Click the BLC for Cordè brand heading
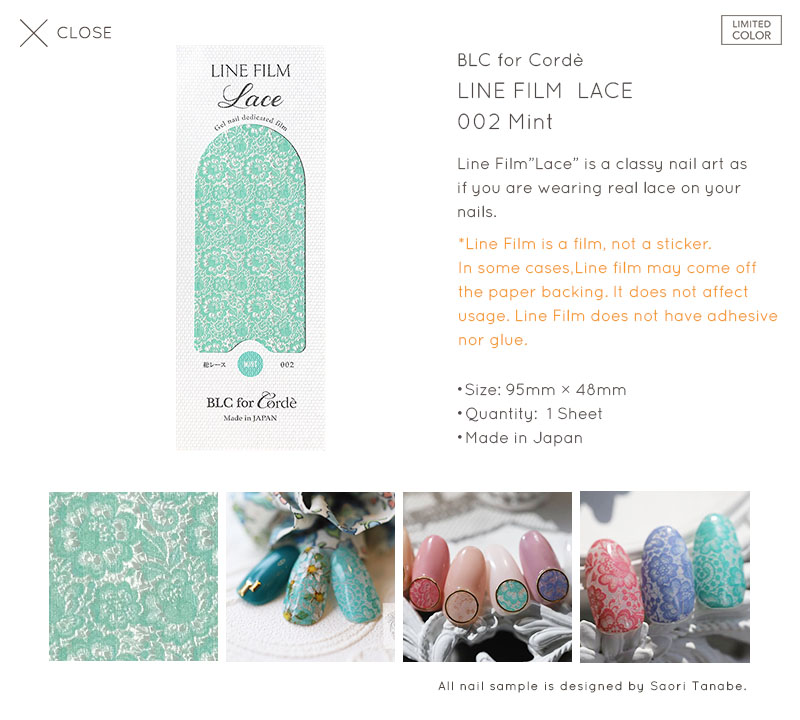 (x=520, y=60)
